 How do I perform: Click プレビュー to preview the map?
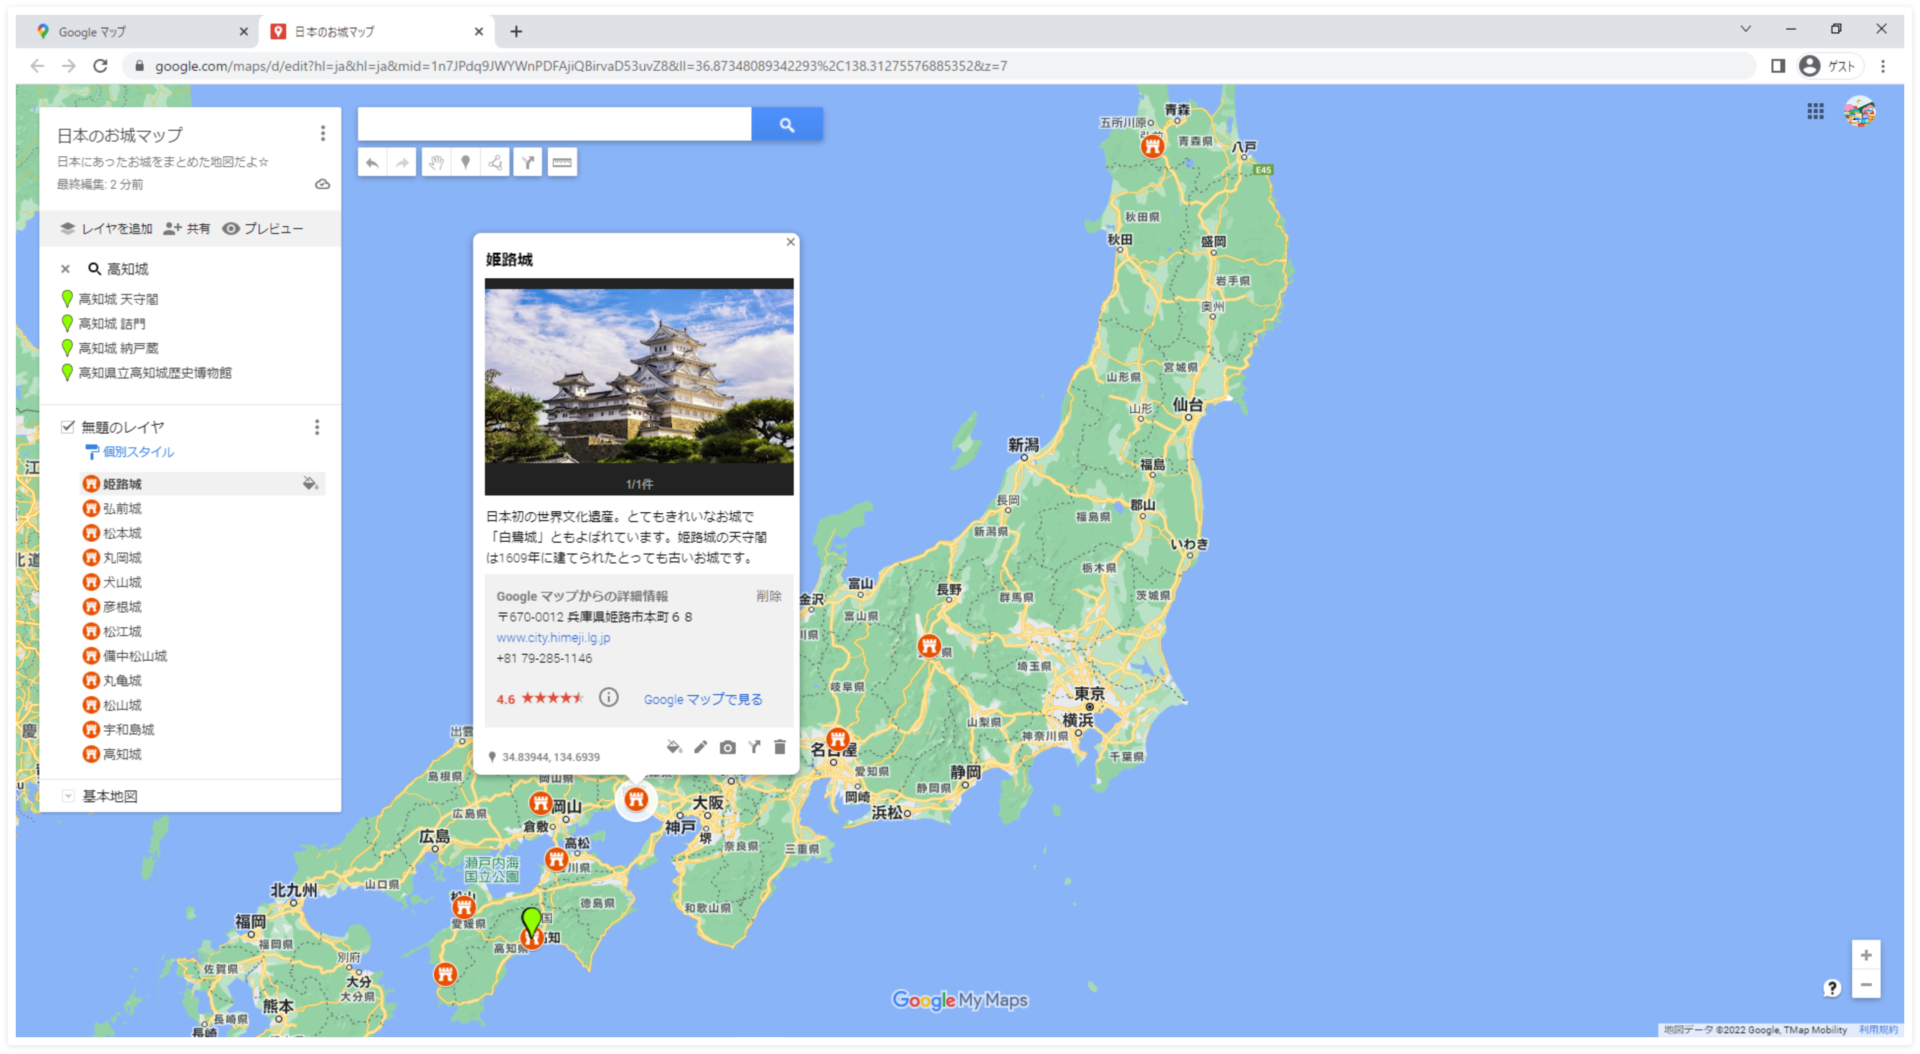coord(263,229)
